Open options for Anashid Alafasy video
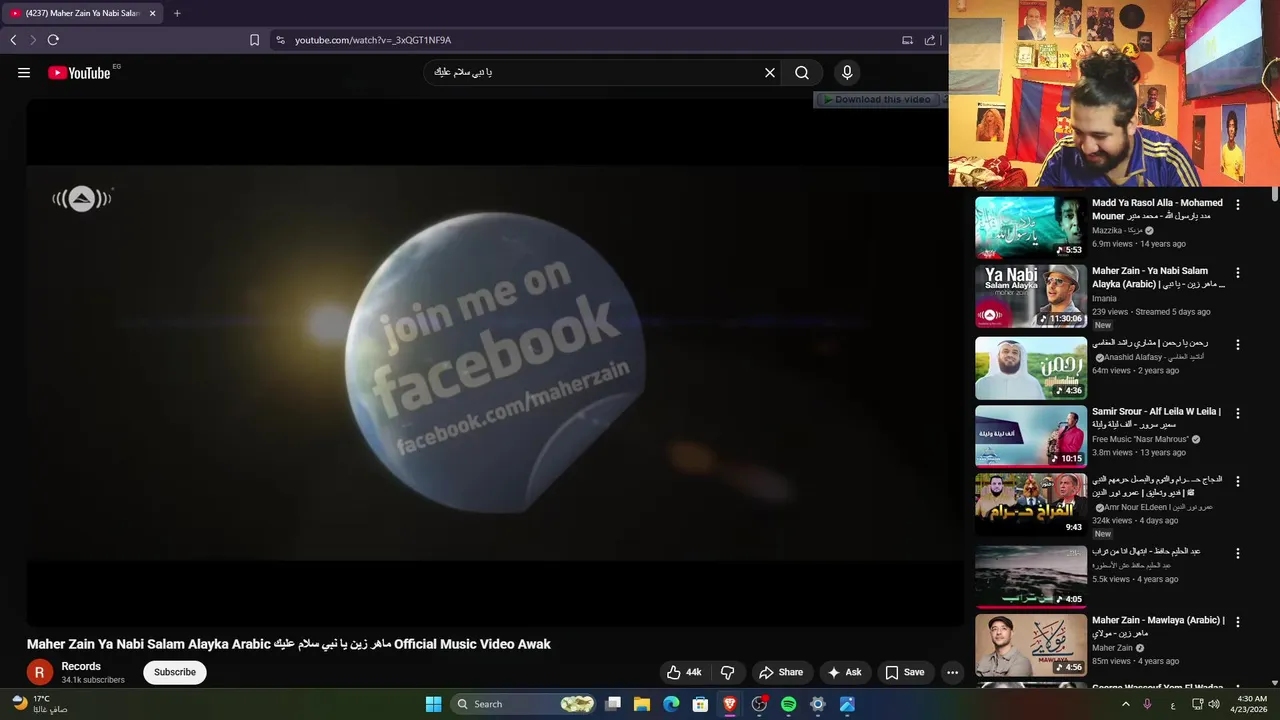This screenshot has height=720, width=1280. [x=1238, y=344]
